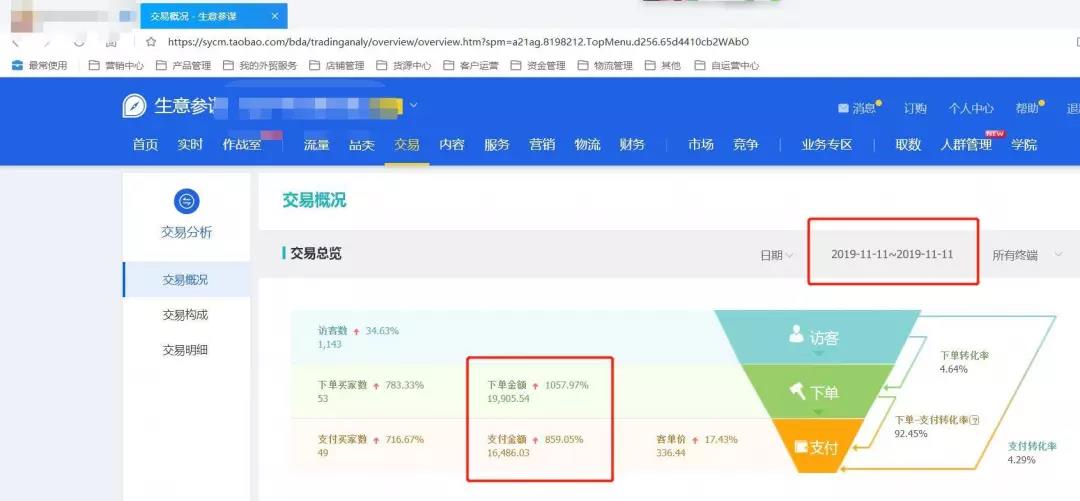The height and width of the screenshot is (501, 1080).
Task: Expand the shop name dropdown arrow
Action: [x=413, y=105]
